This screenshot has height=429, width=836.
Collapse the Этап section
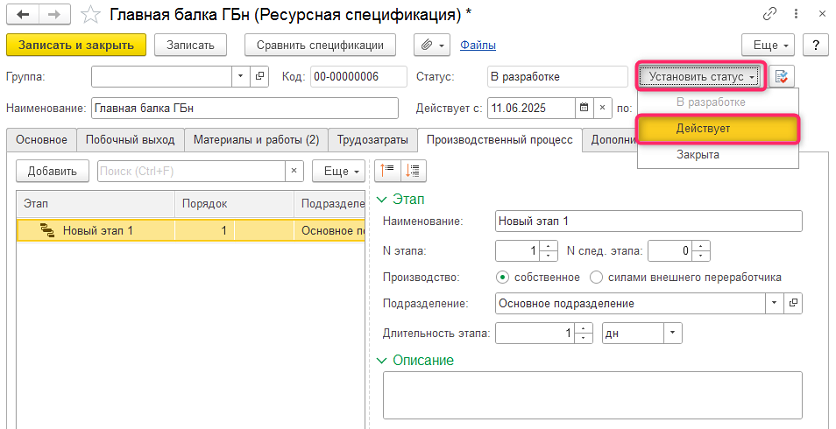(380, 199)
